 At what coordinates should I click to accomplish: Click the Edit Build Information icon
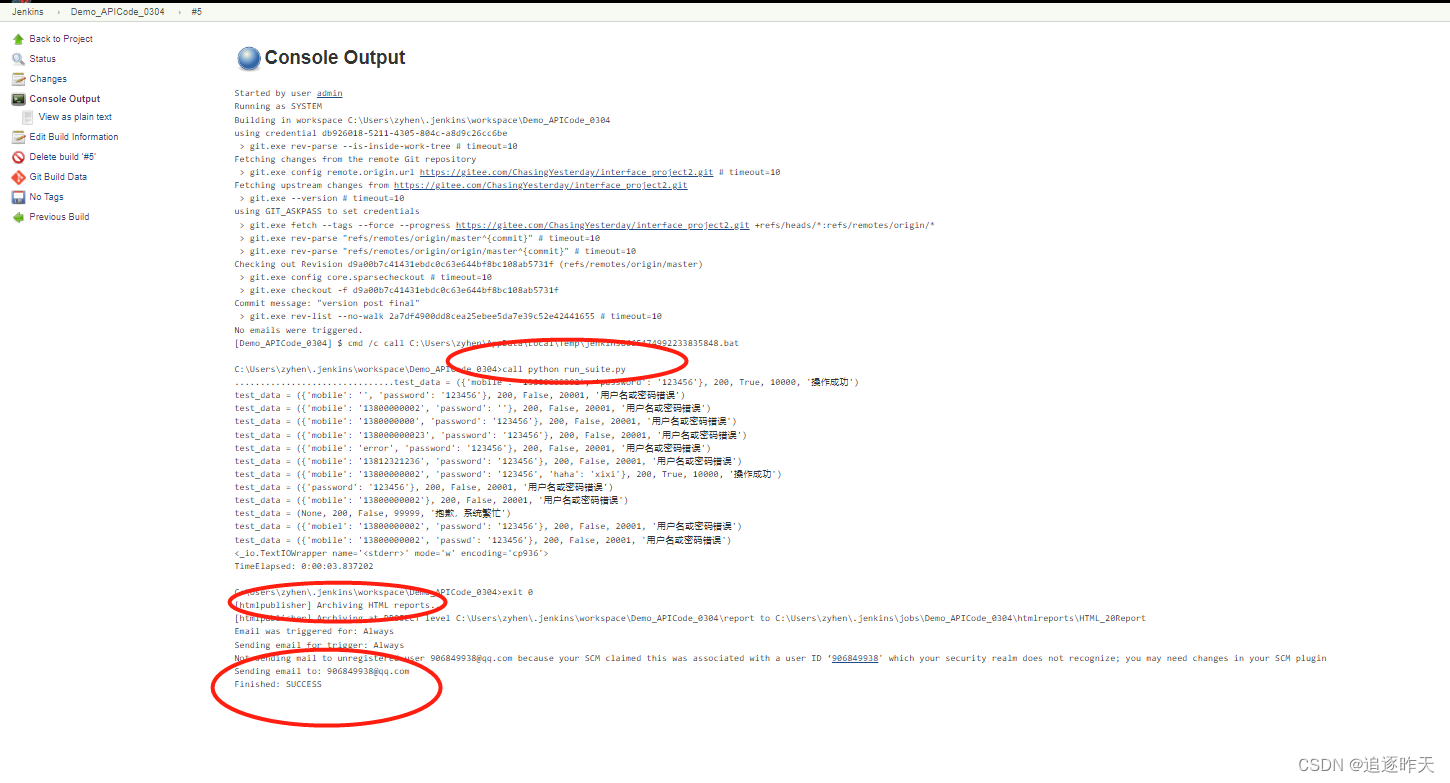point(18,137)
